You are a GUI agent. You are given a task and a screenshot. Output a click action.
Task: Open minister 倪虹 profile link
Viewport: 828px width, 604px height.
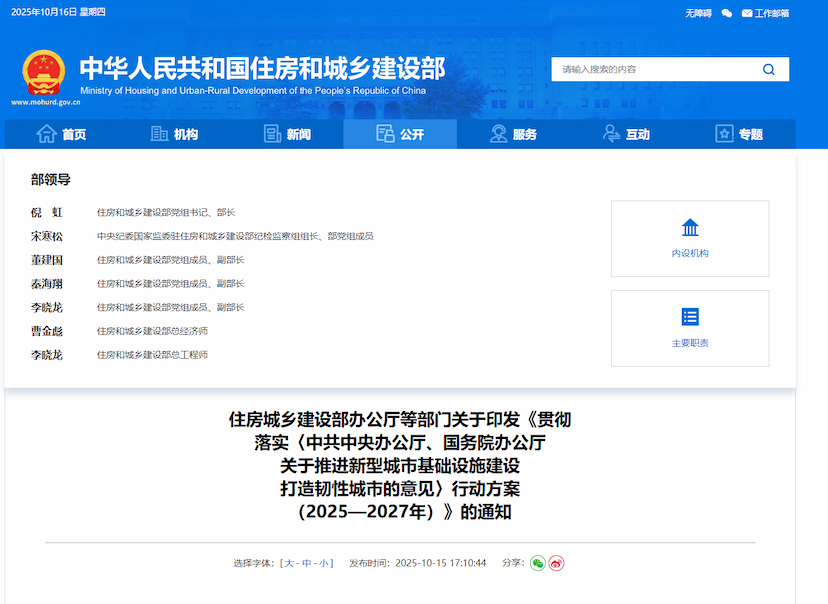(x=46, y=213)
